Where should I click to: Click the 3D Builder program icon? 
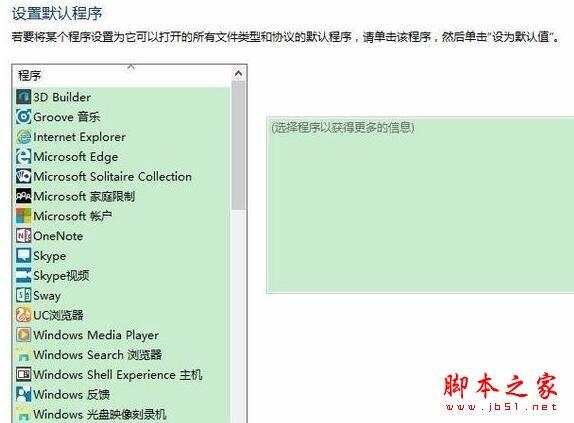[x=23, y=97]
